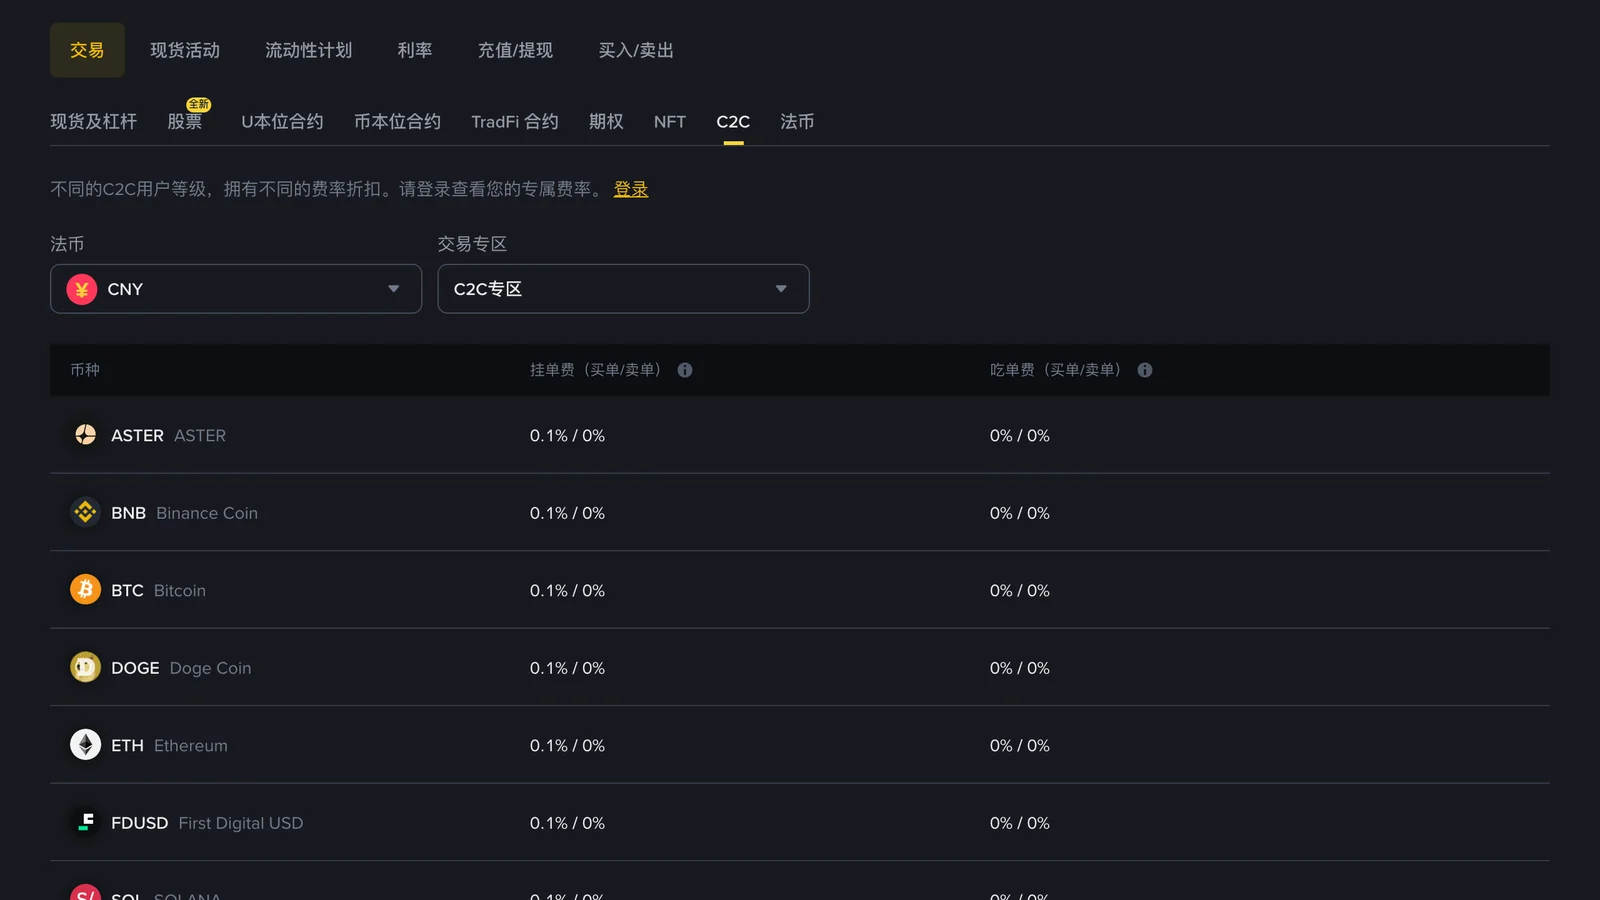Image resolution: width=1600 pixels, height=900 pixels.
Task: Expand the 交易专区 C2C专区 dropdown
Action: coord(623,289)
